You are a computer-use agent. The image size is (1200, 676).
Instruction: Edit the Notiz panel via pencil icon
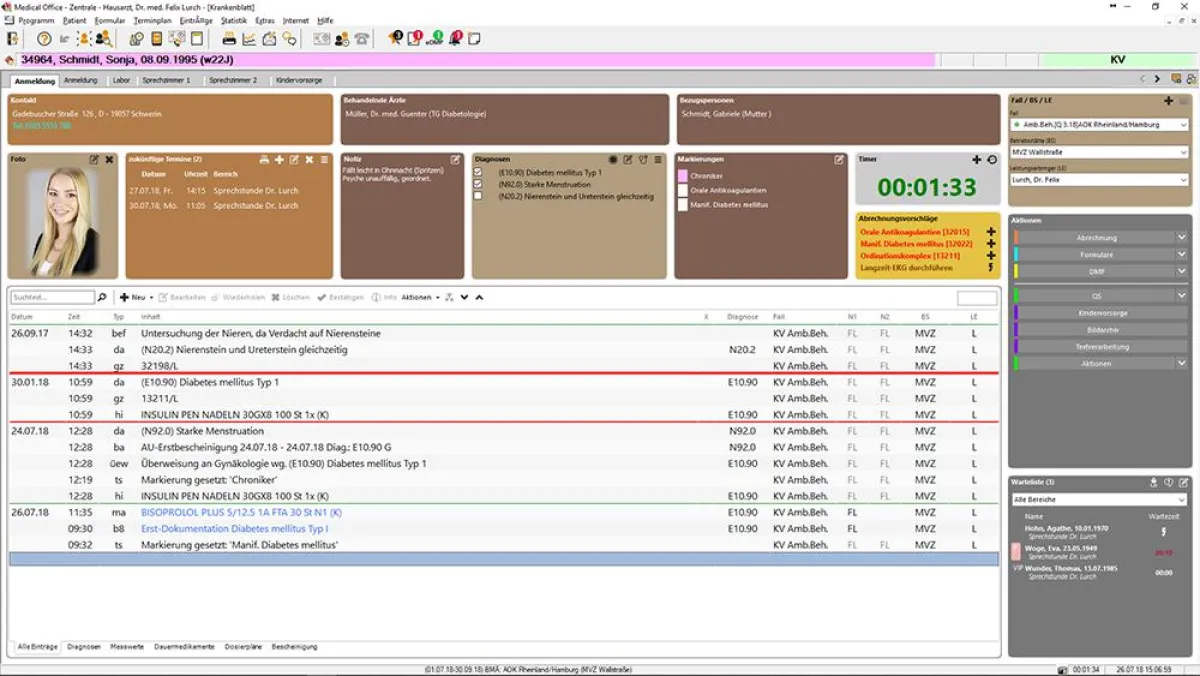click(x=455, y=159)
